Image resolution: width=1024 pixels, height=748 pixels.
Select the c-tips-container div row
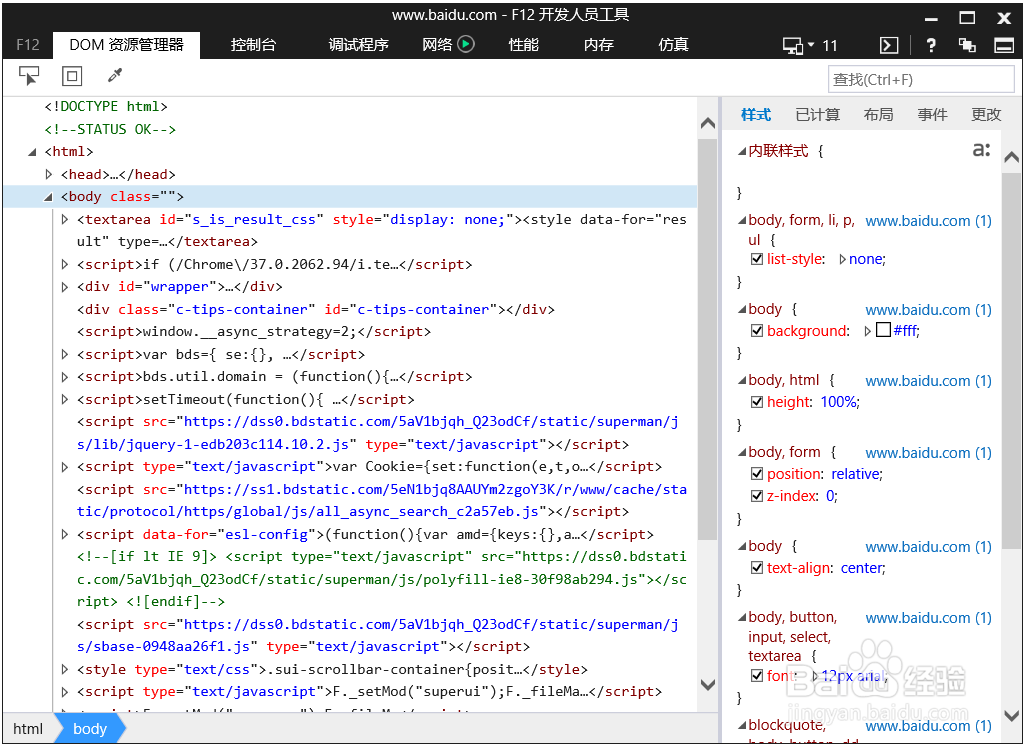click(x=315, y=310)
